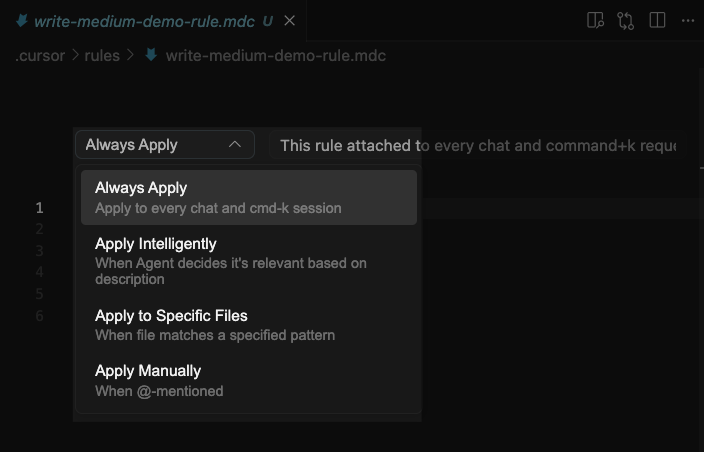Click the rules breadcrumb folder

[102, 56]
